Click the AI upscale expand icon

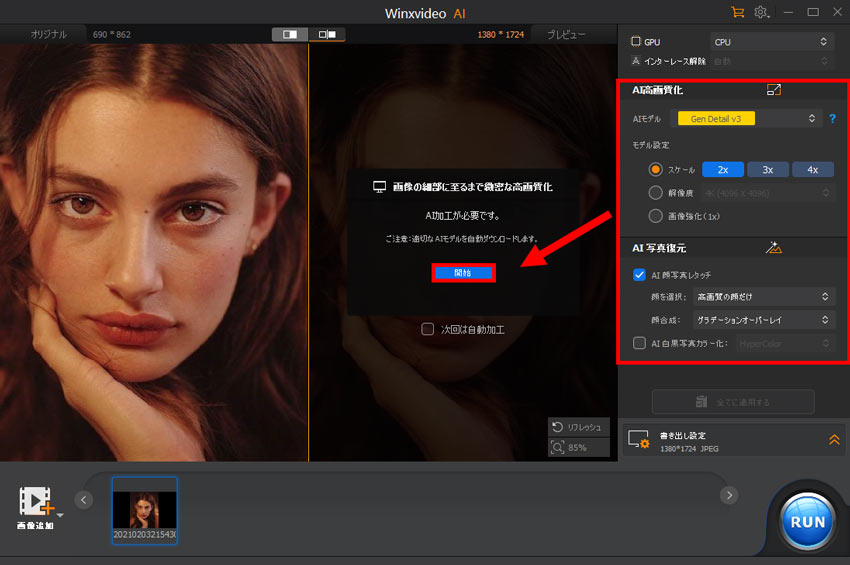click(x=773, y=90)
